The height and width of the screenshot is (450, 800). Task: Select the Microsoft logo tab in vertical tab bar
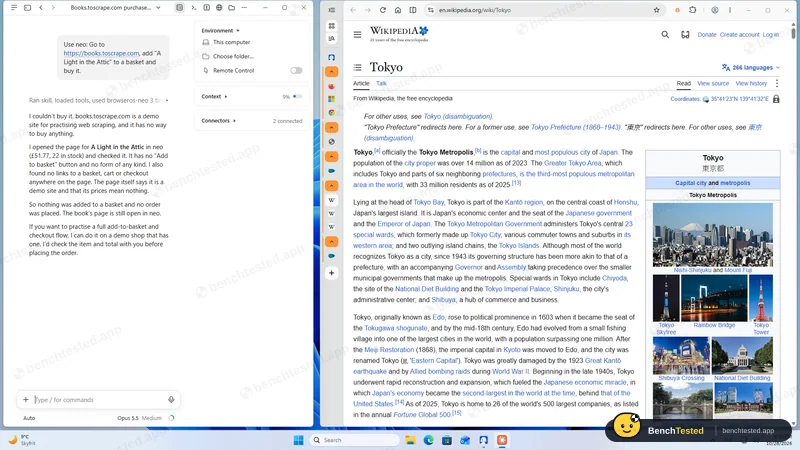click(332, 99)
